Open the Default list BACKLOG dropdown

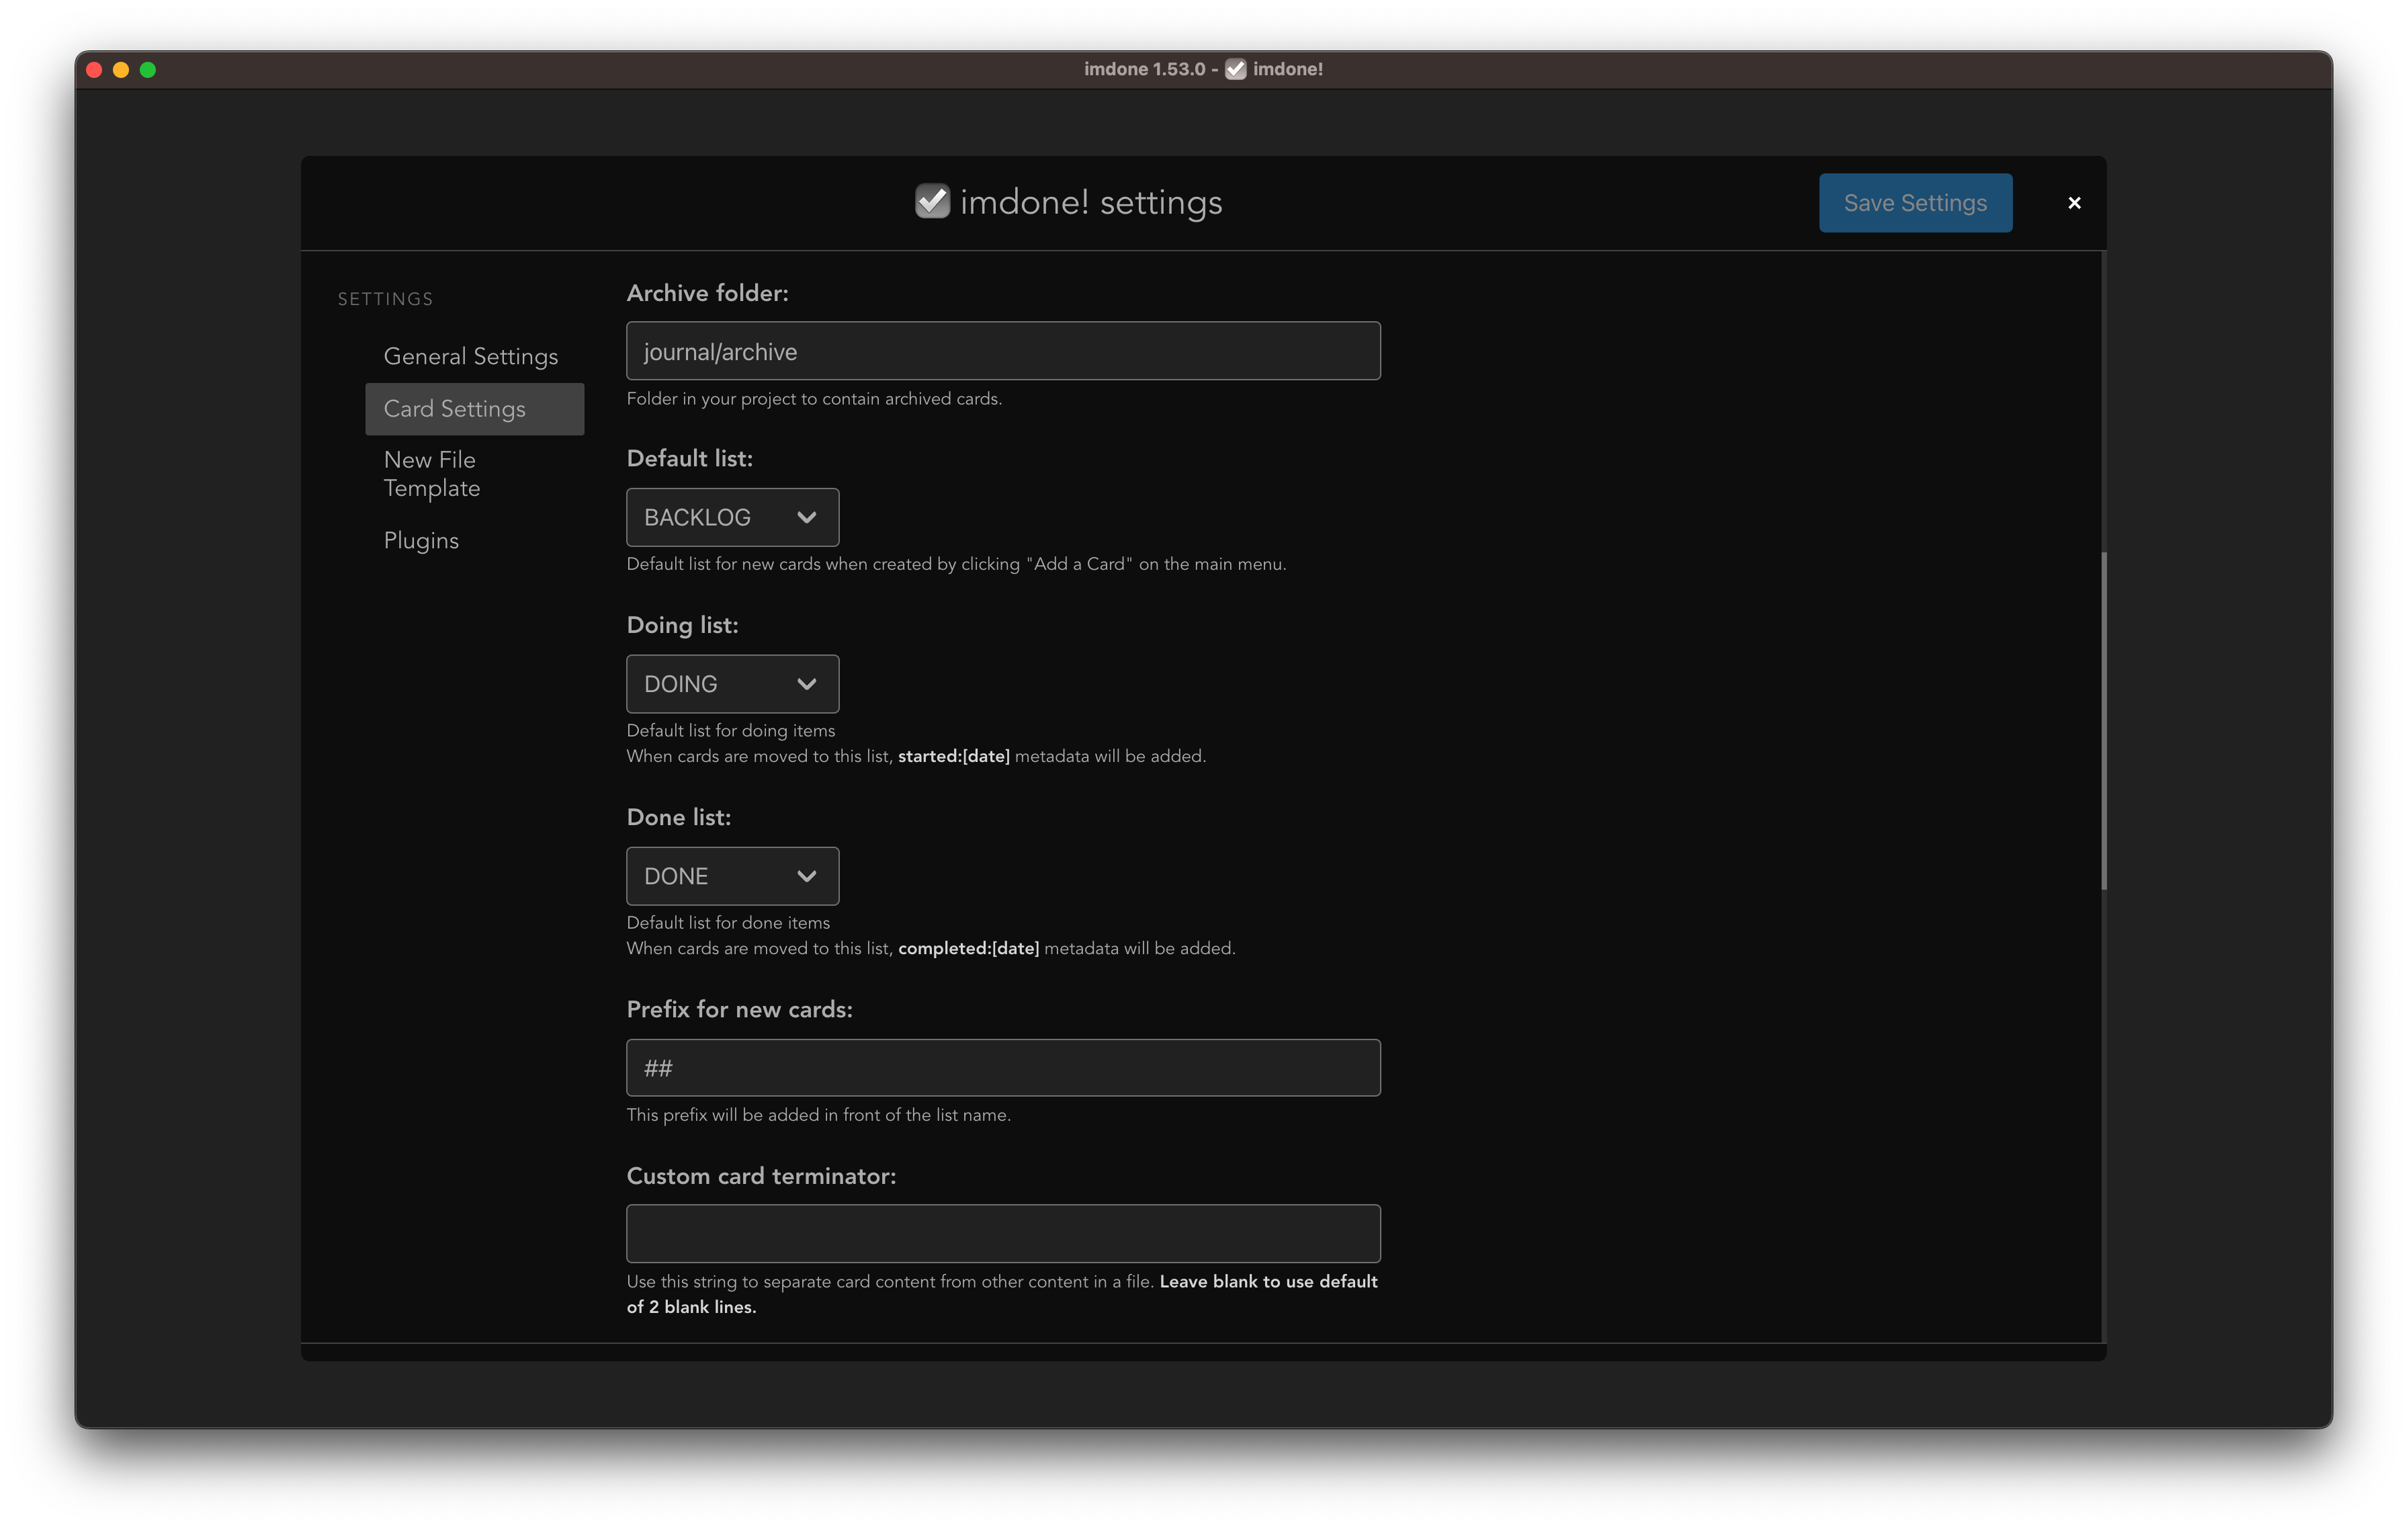pyautogui.click(x=732, y=517)
